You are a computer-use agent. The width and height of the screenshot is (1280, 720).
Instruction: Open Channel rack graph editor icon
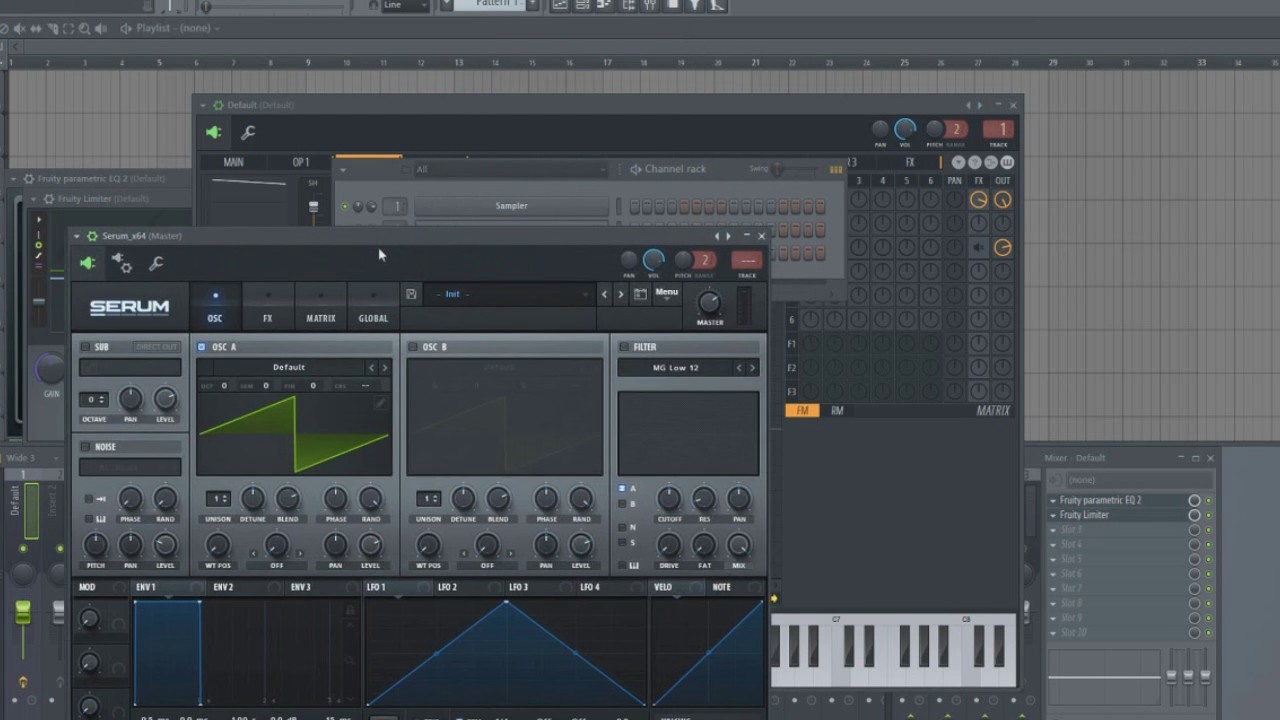click(x=835, y=169)
